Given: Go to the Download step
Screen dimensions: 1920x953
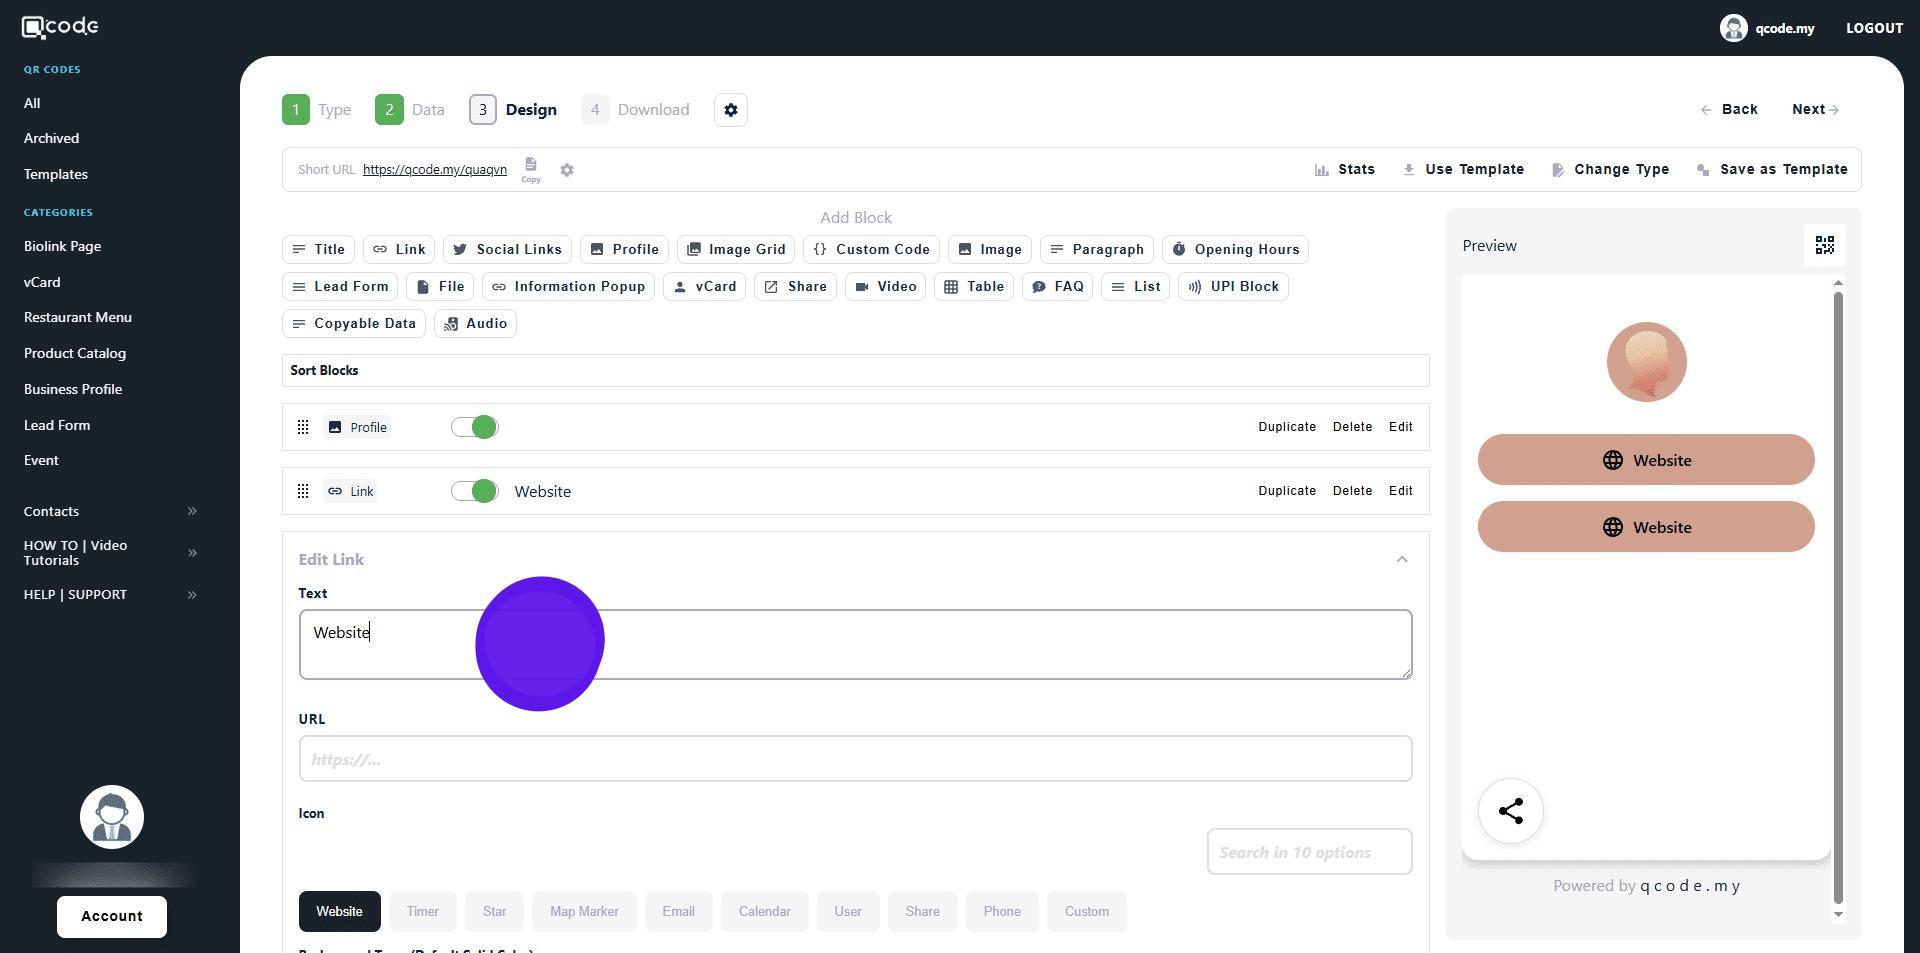Looking at the screenshot, I should [636, 110].
